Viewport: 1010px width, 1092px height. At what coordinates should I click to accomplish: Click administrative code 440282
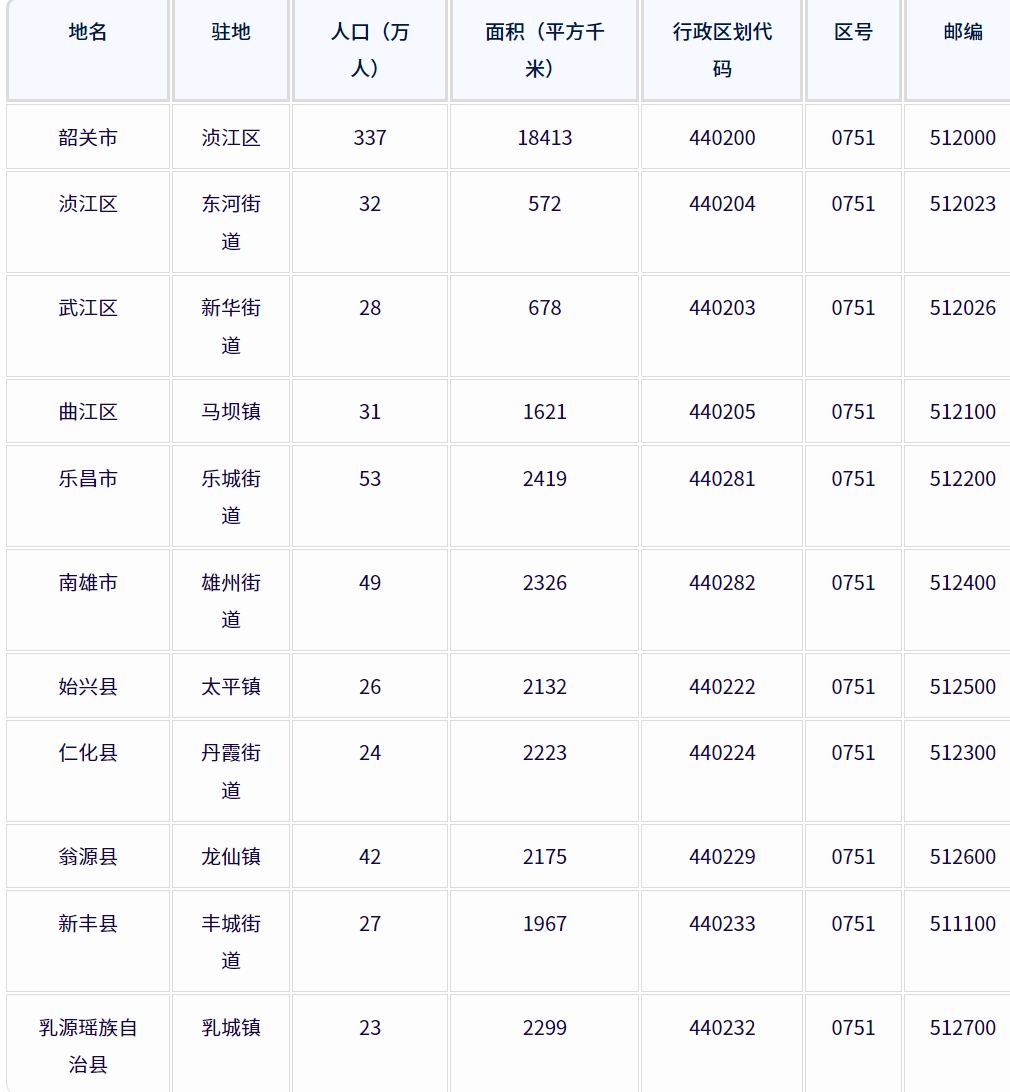click(x=722, y=582)
